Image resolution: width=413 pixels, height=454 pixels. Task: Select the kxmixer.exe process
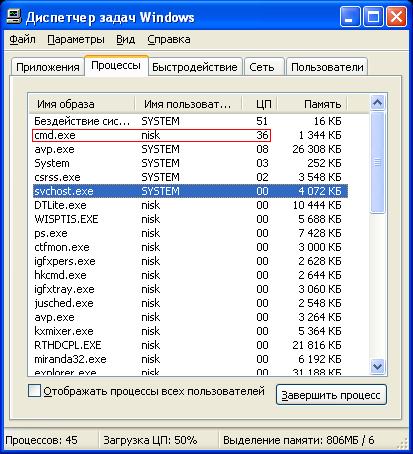pos(190,331)
